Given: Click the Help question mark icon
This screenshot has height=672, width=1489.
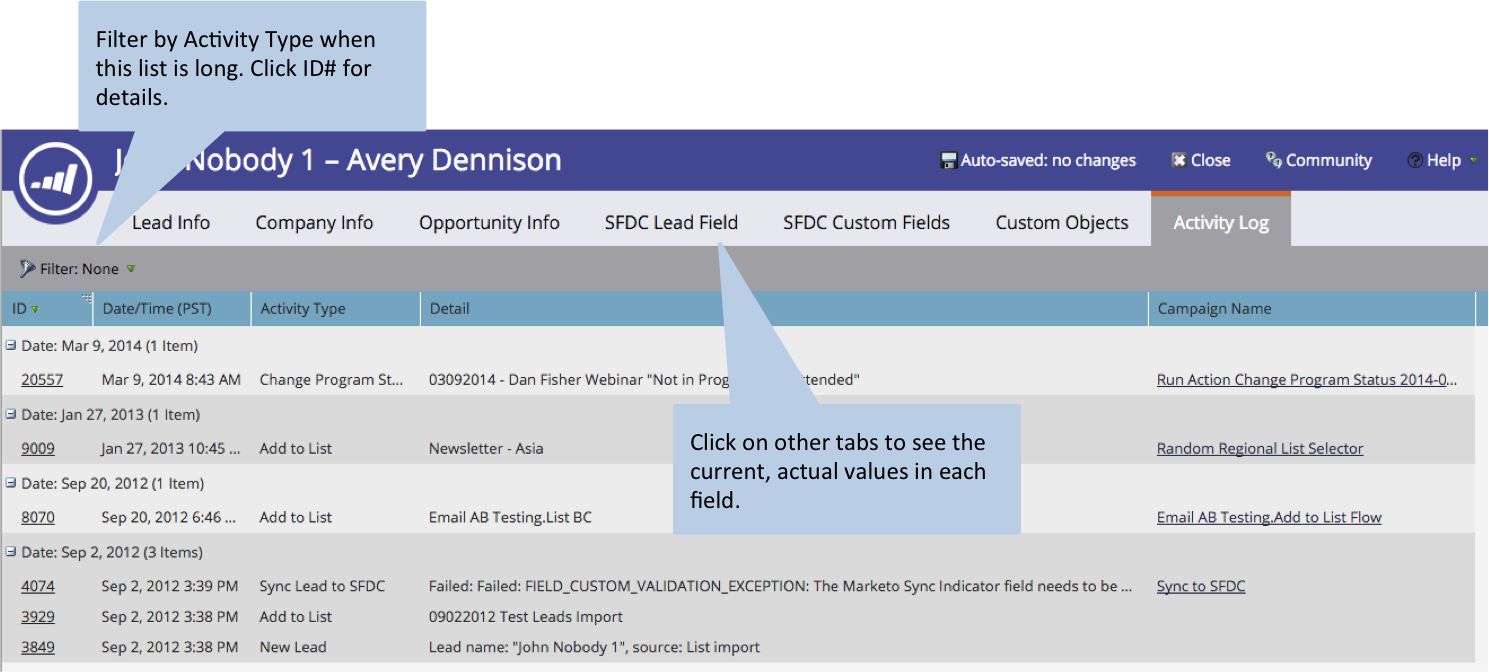Looking at the screenshot, I should [1414, 161].
